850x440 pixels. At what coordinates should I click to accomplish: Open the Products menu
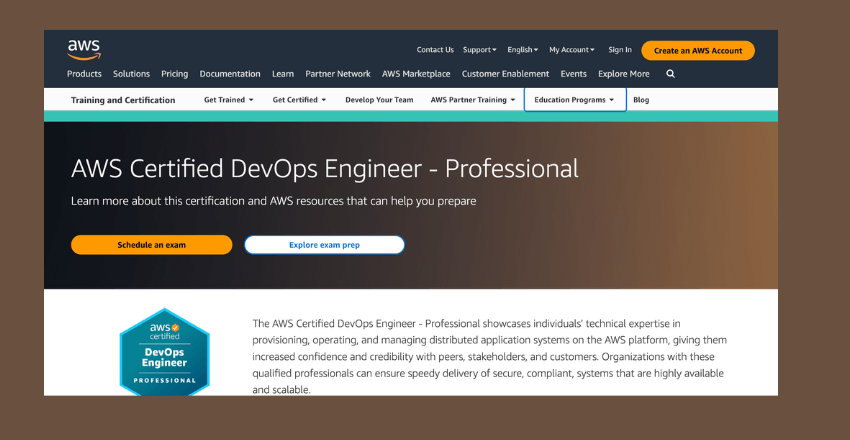click(84, 74)
